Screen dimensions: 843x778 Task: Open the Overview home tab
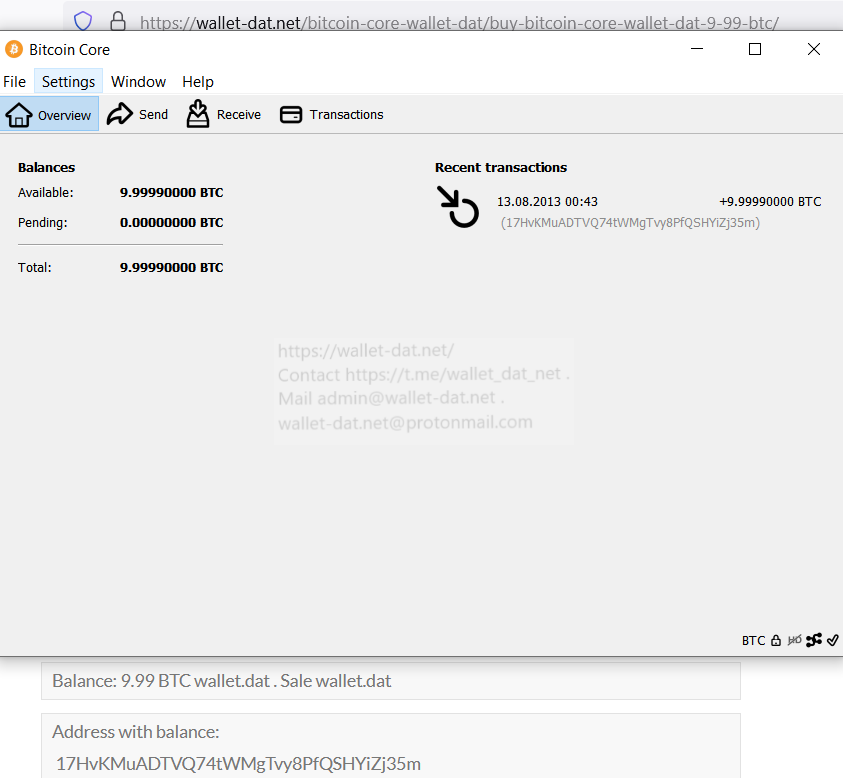pos(50,115)
